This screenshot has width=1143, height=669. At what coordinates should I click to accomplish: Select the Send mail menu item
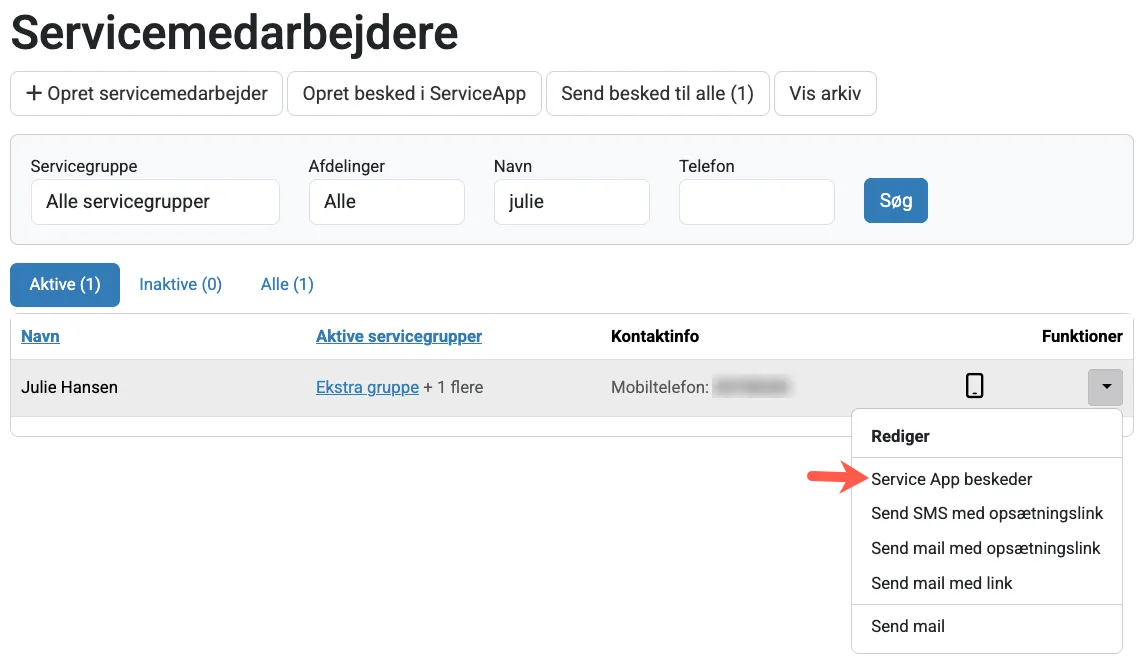tap(907, 626)
